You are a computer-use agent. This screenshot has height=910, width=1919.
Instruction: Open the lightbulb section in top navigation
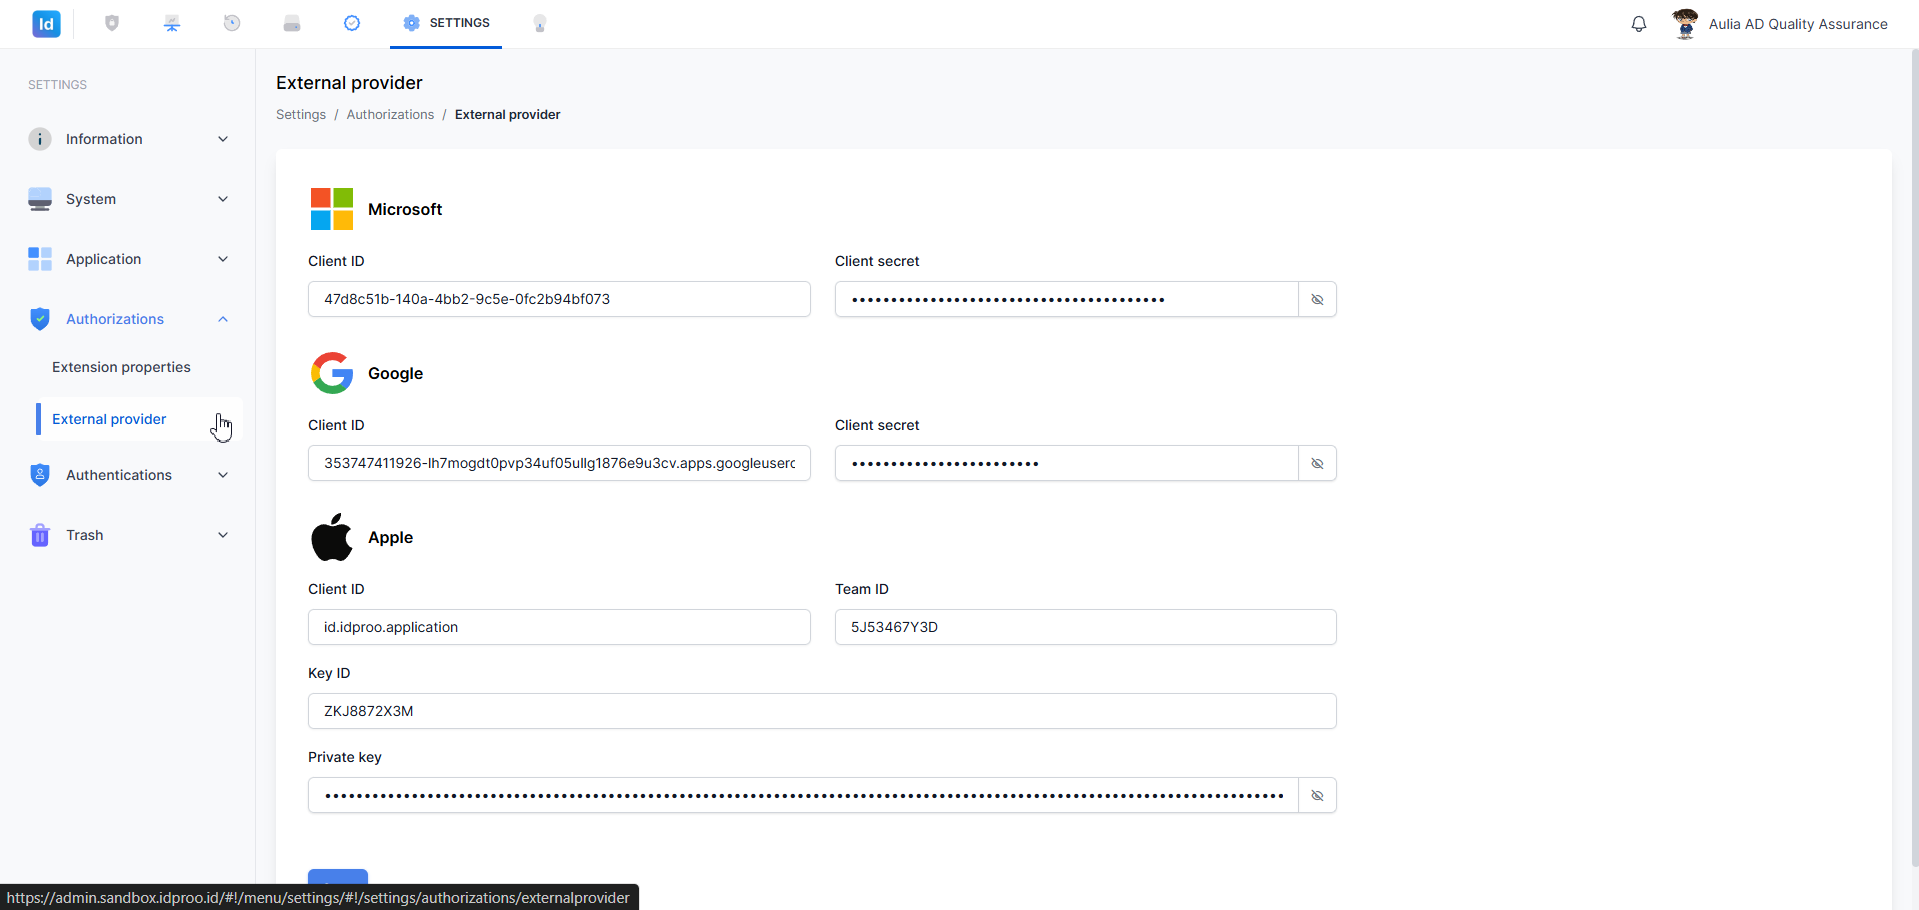[540, 23]
